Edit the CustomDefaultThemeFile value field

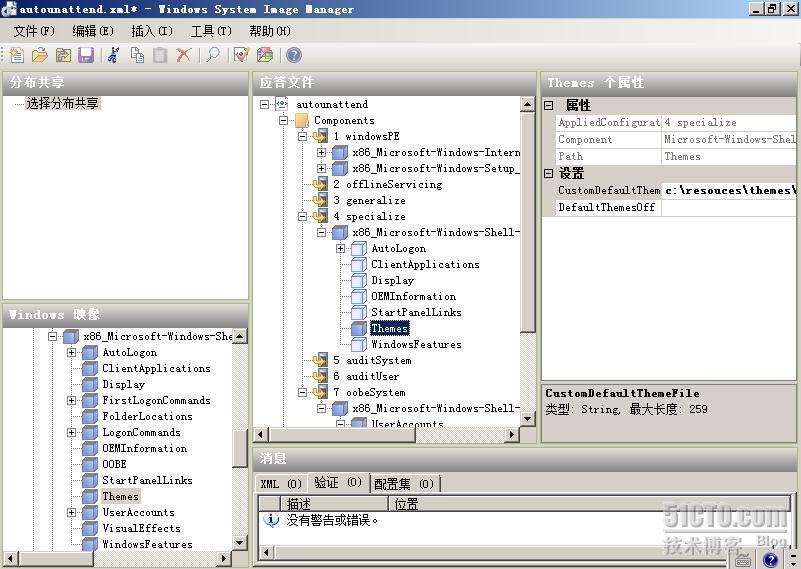tap(729, 191)
